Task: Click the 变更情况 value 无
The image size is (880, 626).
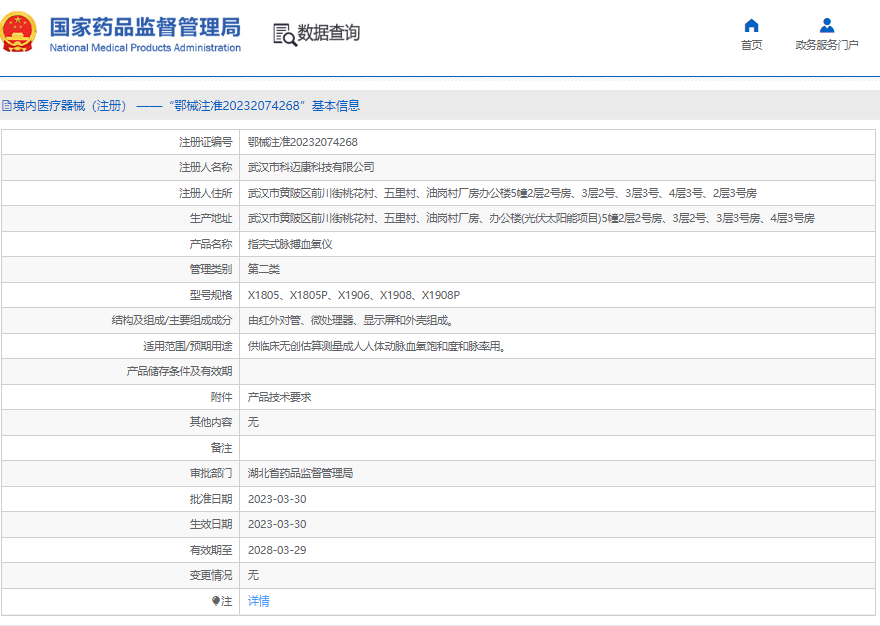Action: 253,575
